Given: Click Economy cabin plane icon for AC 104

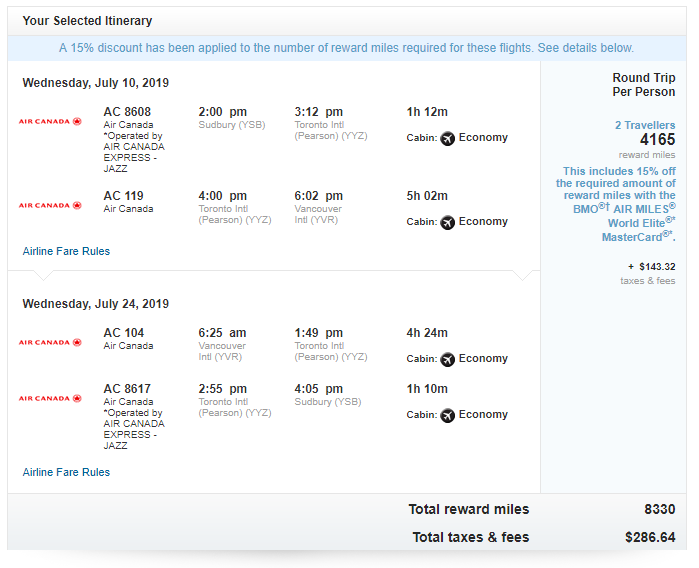Looking at the screenshot, I should pyautogui.click(x=447, y=359).
